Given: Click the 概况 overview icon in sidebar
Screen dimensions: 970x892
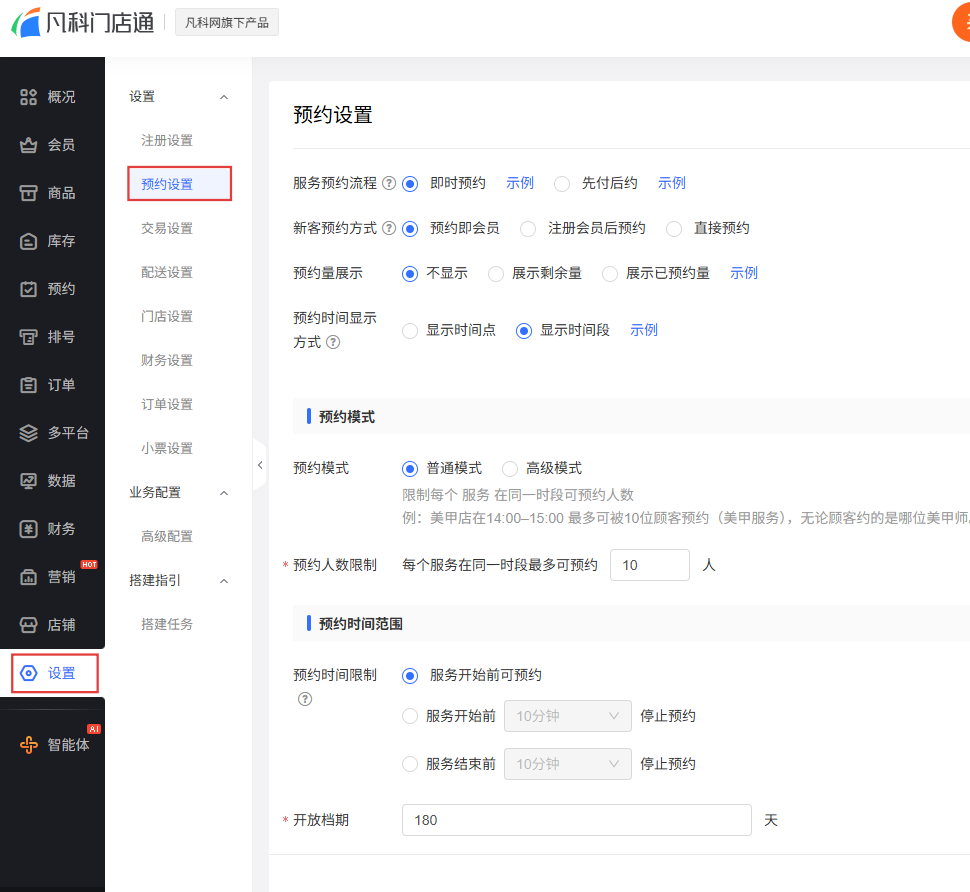Looking at the screenshot, I should [29, 97].
